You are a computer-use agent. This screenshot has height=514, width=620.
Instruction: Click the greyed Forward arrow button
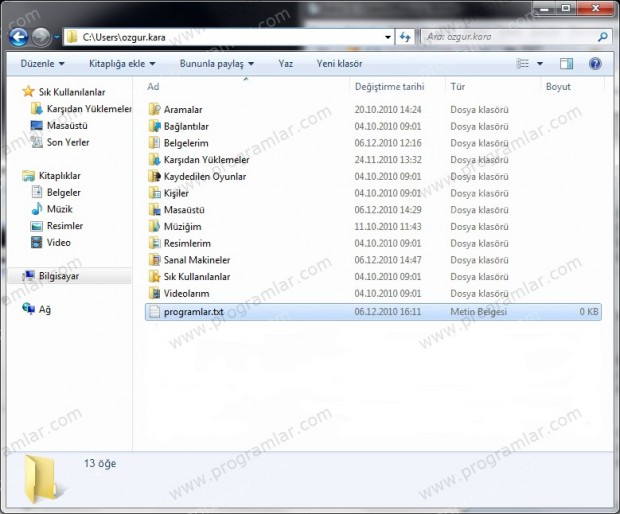pos(41,38)
